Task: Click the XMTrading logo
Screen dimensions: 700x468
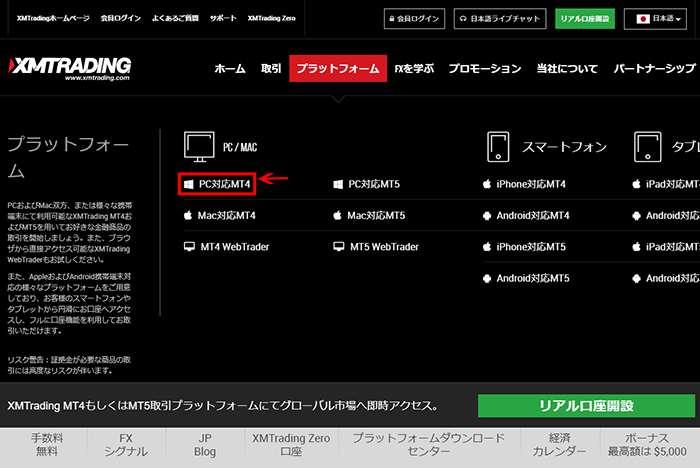Action: (x=70, y=69)
